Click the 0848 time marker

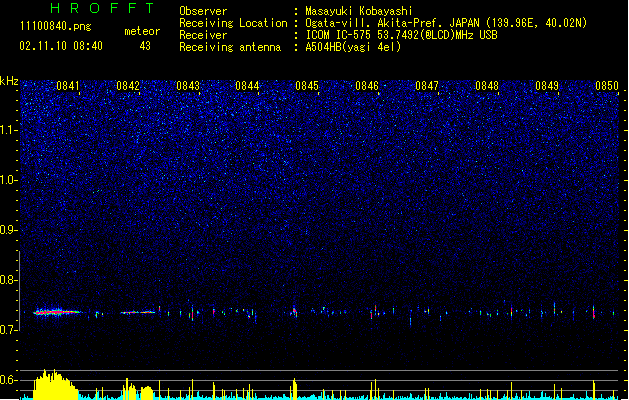487,86
